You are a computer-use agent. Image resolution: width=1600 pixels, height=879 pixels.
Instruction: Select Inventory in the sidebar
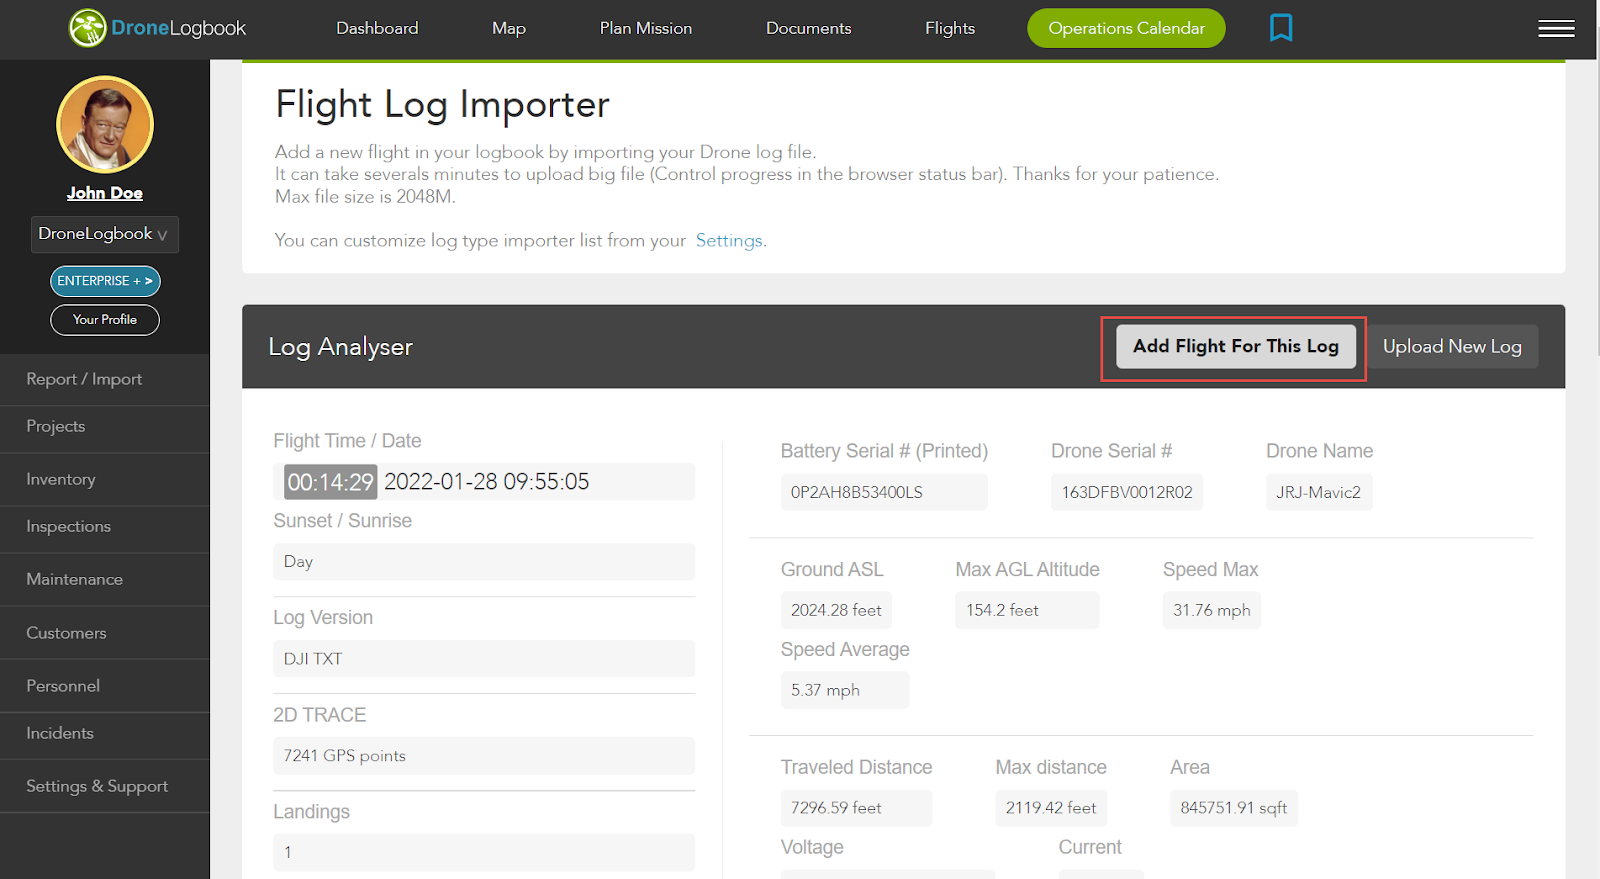[105, 479]
